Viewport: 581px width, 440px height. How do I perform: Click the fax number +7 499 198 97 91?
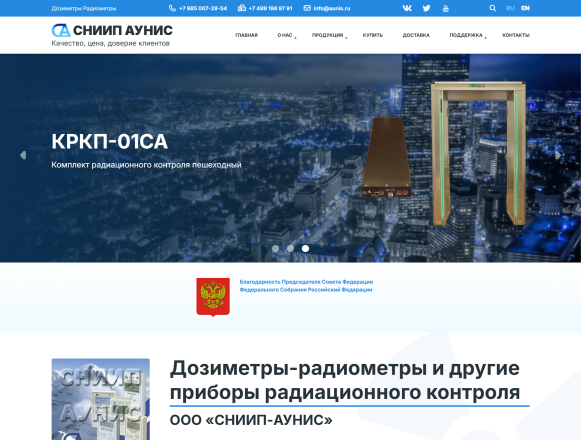(x=270, y=8)
